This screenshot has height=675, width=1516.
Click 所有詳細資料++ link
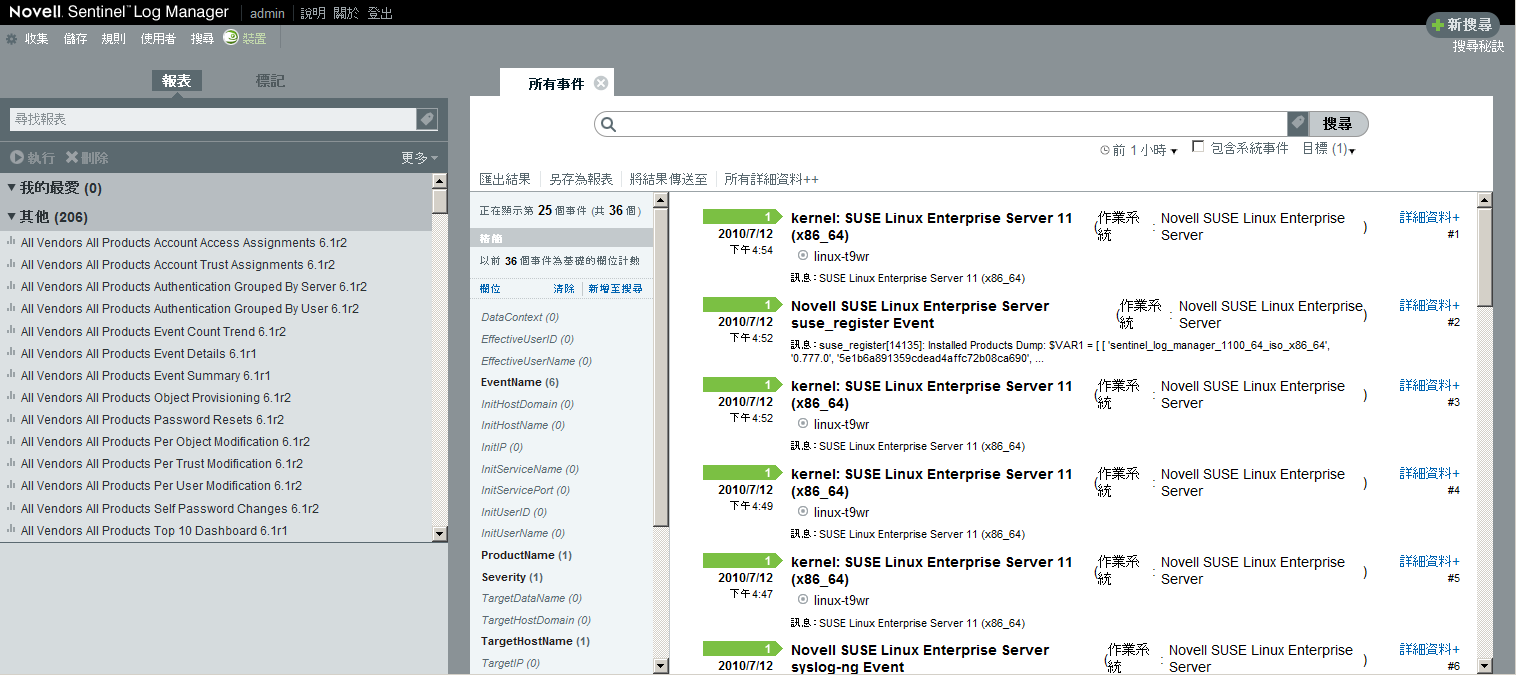pyautogui.click(x=772, y=179)
